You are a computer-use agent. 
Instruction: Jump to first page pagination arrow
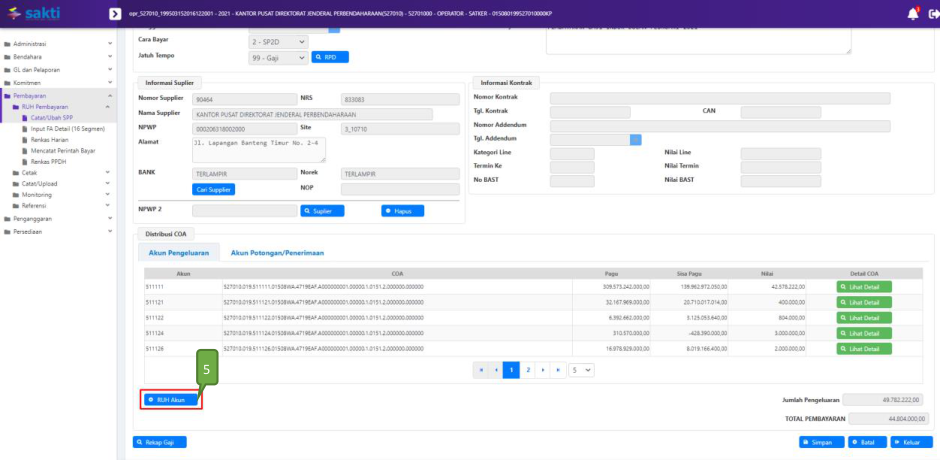(x=481, y=369)
